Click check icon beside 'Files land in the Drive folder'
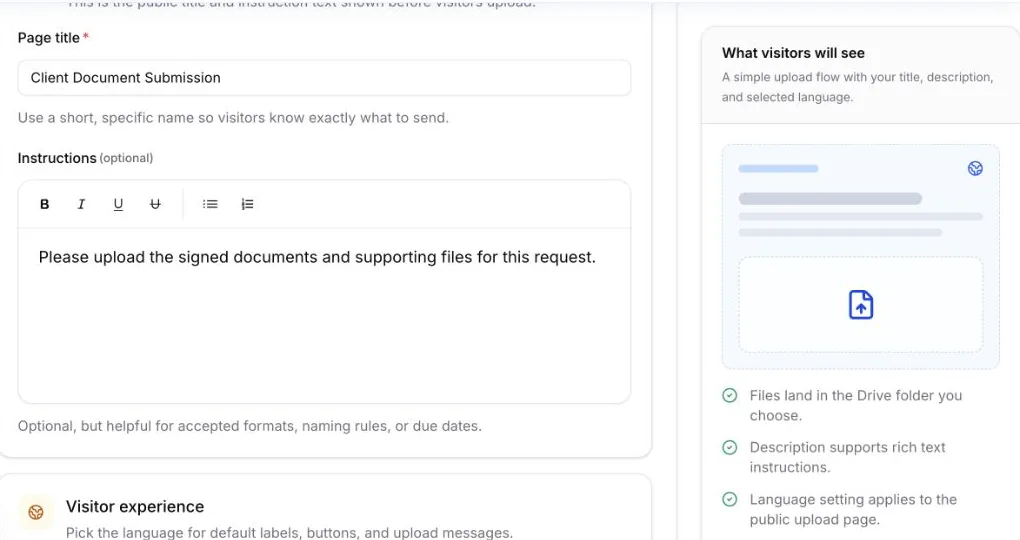This screenshot has height=540, width=1020. tap(730, 396)
